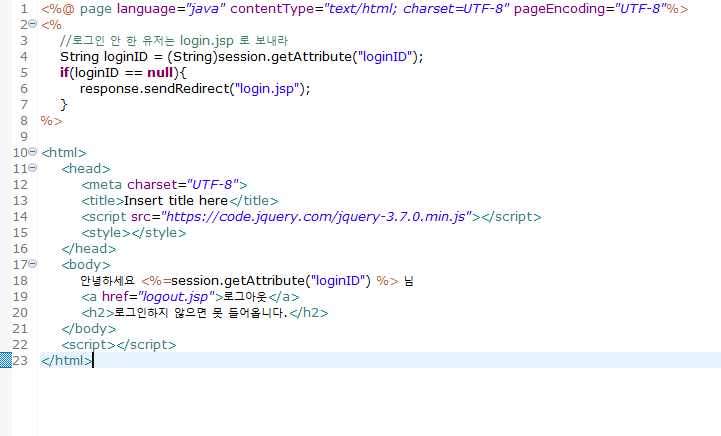Click the meta charset tag
This screenshot has height=436, width=721.
click(164, 185)
